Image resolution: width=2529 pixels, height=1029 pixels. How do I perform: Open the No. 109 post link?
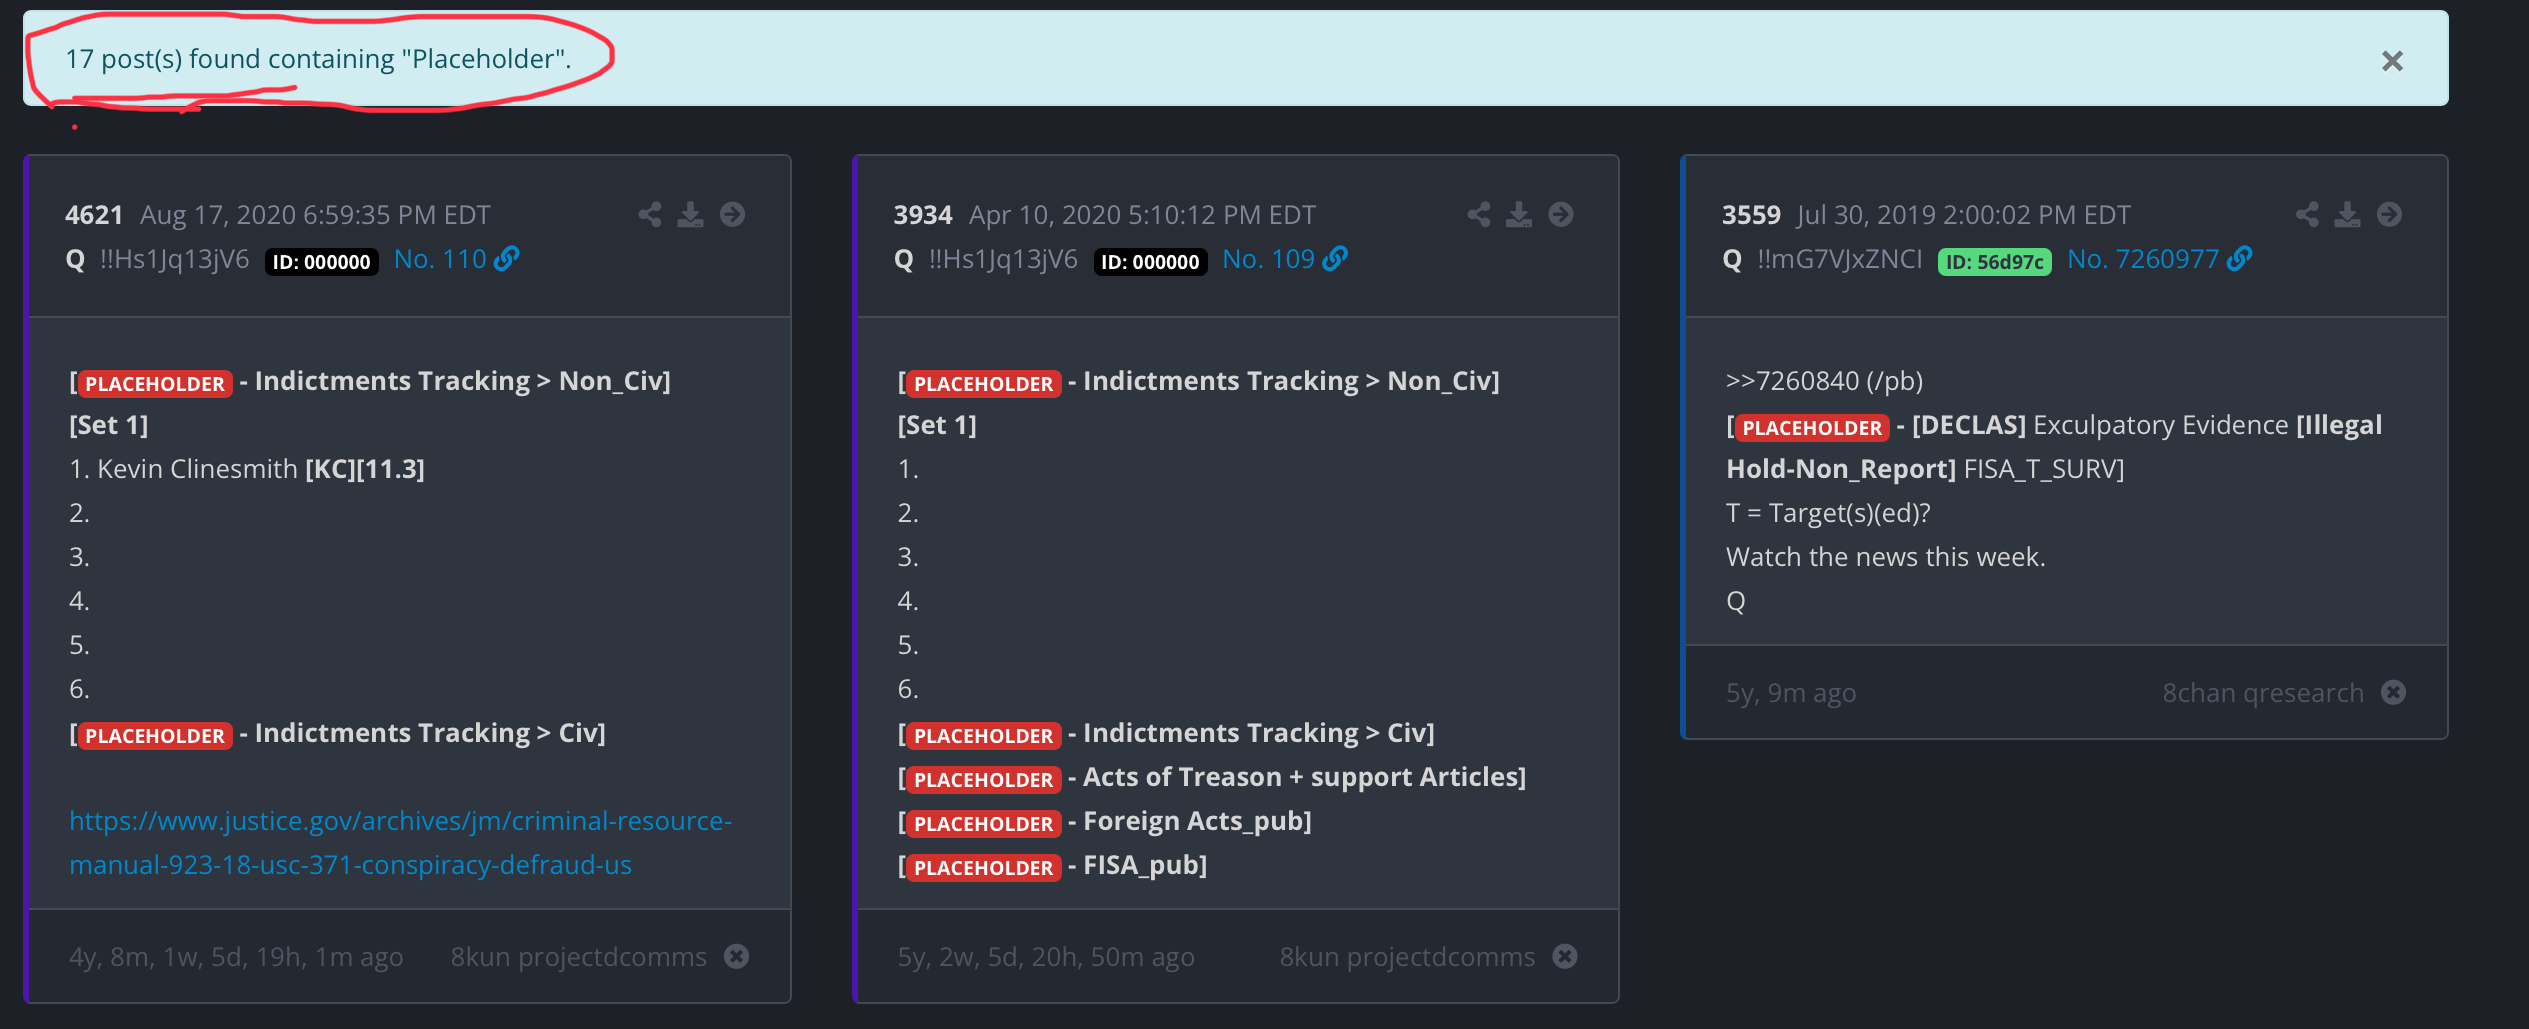pos(1268,259)
